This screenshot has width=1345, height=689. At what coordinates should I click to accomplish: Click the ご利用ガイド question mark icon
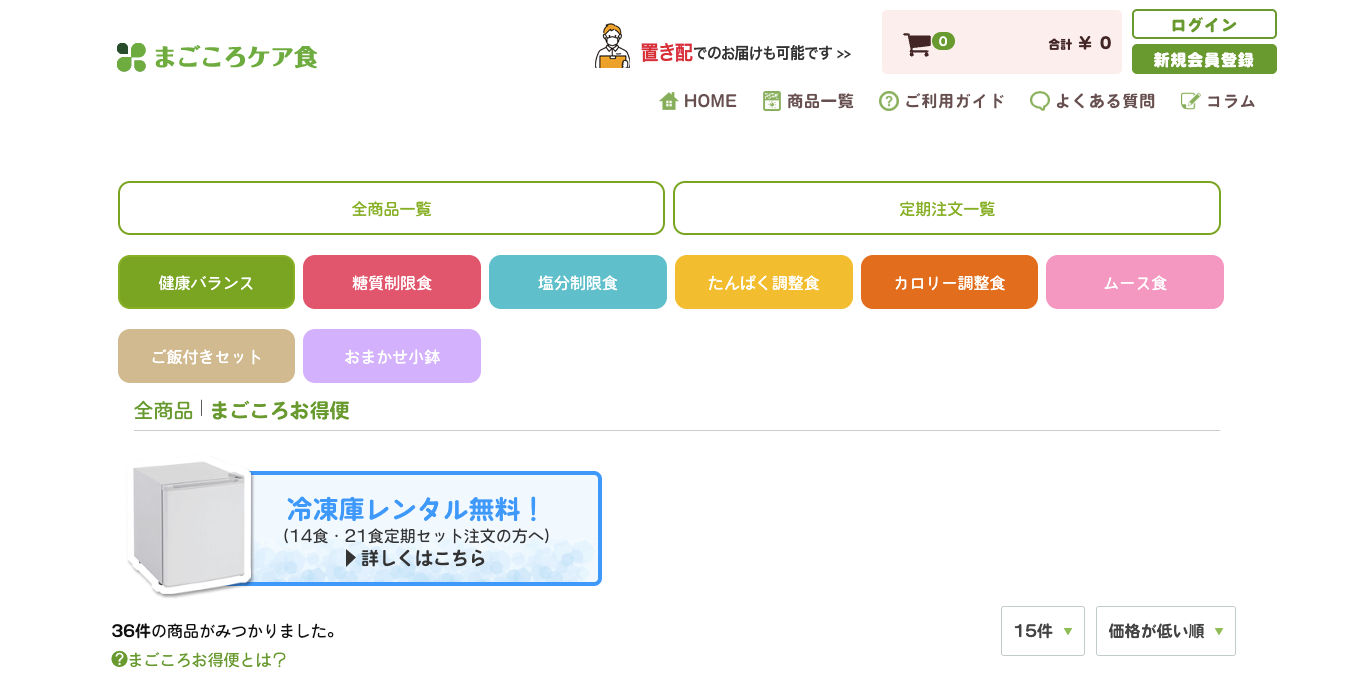tap(886, 100)
